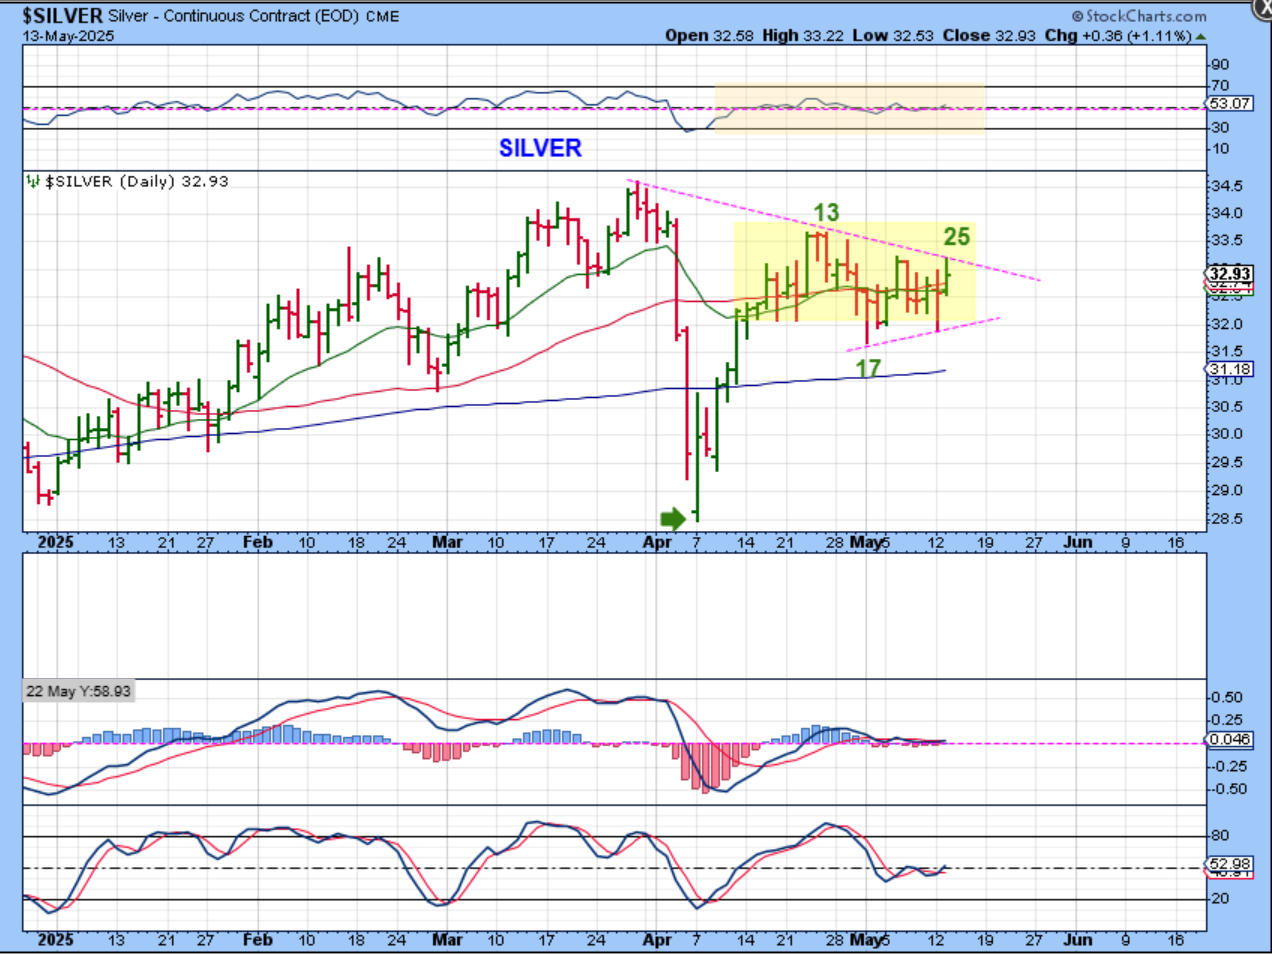
Task: Click the 53.07 RSI value label
Action: [x=1229, y=103]
